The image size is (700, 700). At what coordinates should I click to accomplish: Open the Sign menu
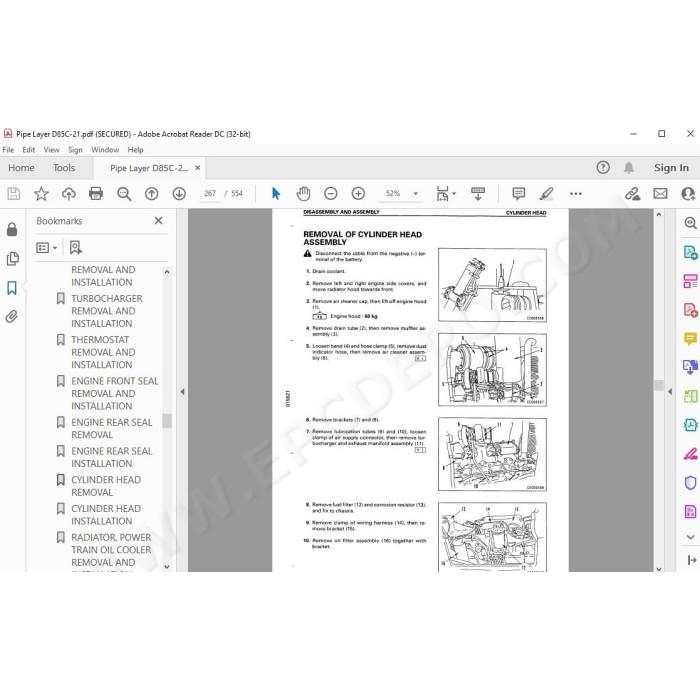click(x=75, y=150)
